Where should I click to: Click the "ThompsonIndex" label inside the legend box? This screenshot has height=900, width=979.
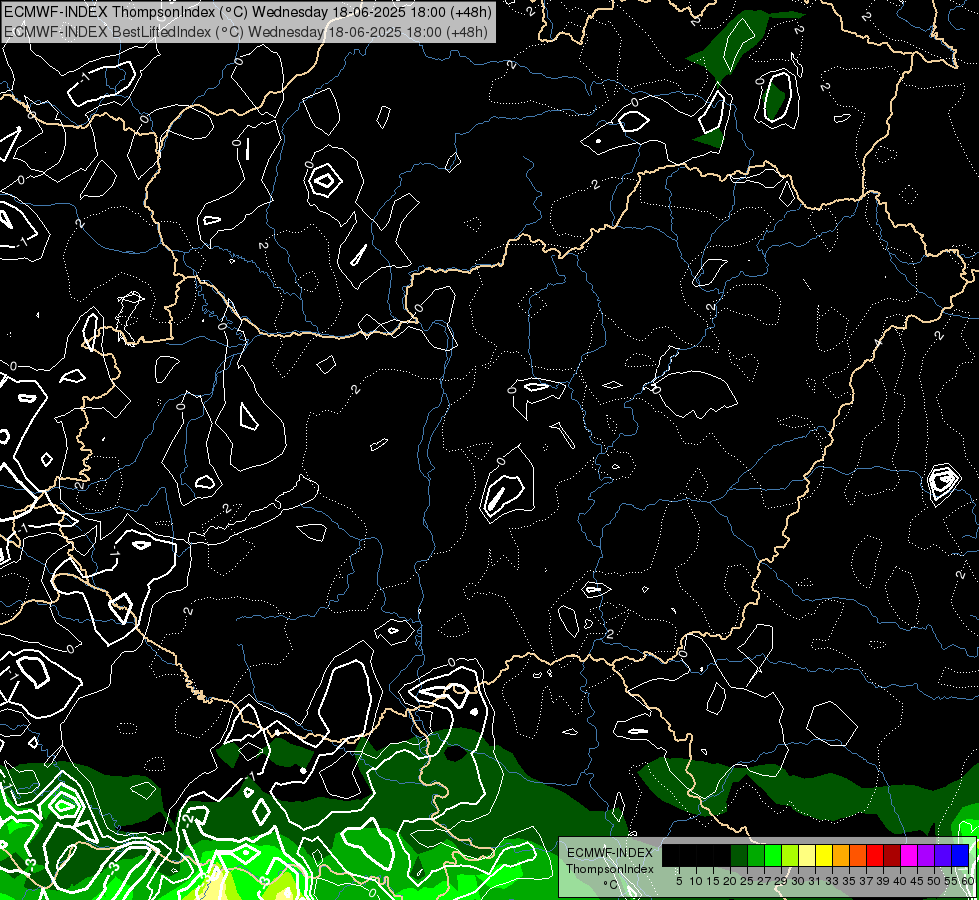(610, 869)
